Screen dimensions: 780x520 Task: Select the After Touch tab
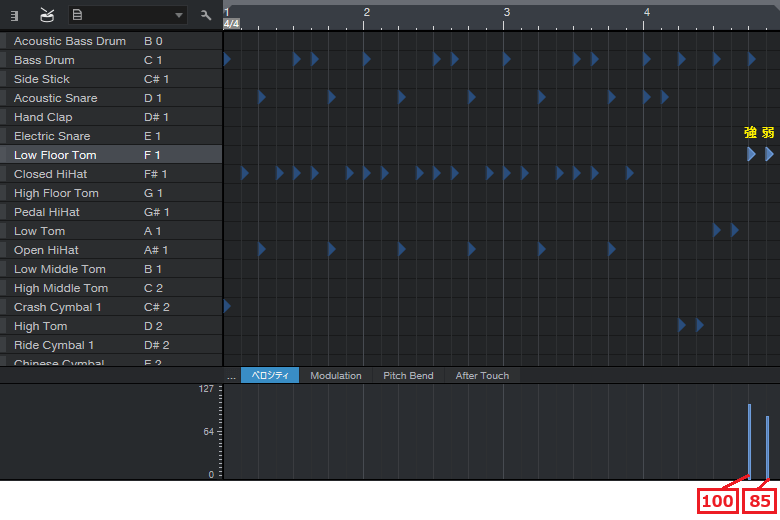482,376
